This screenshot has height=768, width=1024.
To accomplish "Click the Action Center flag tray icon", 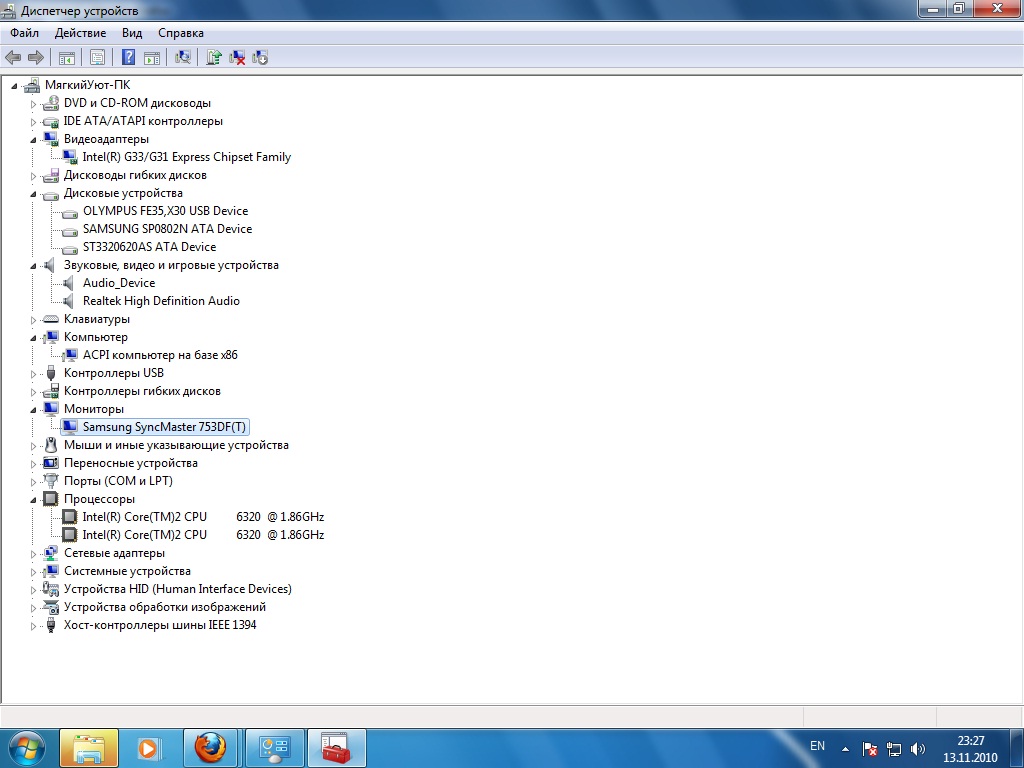I will 869,749.
